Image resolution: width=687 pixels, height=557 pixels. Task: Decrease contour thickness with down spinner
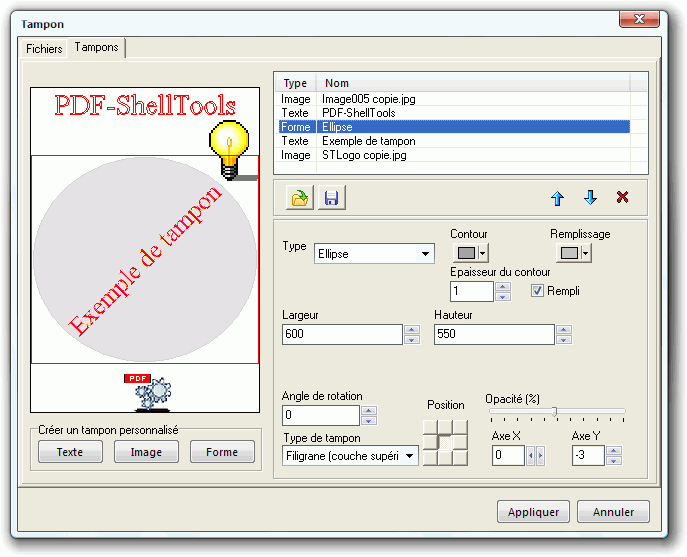(x=503, y=297)
